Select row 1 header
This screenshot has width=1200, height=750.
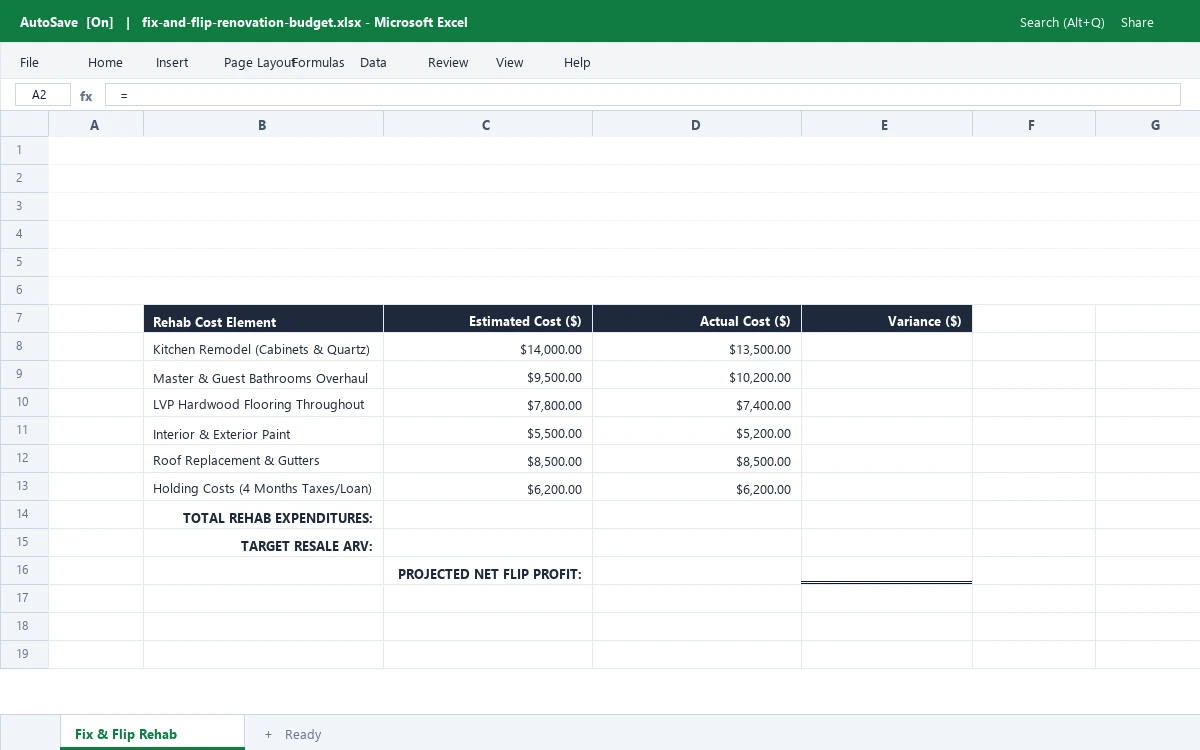click(24, 151)
